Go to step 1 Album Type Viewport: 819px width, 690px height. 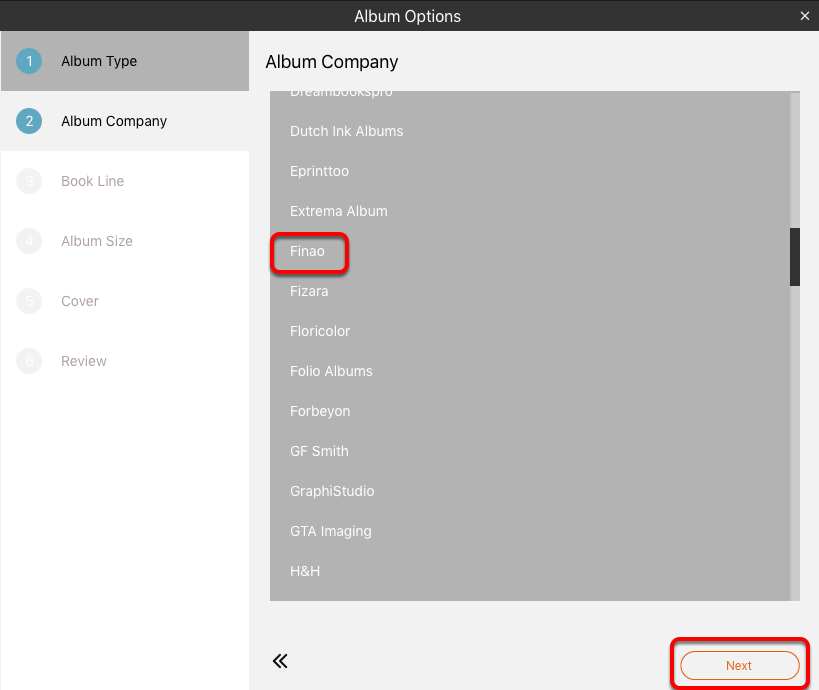point(125,61)
